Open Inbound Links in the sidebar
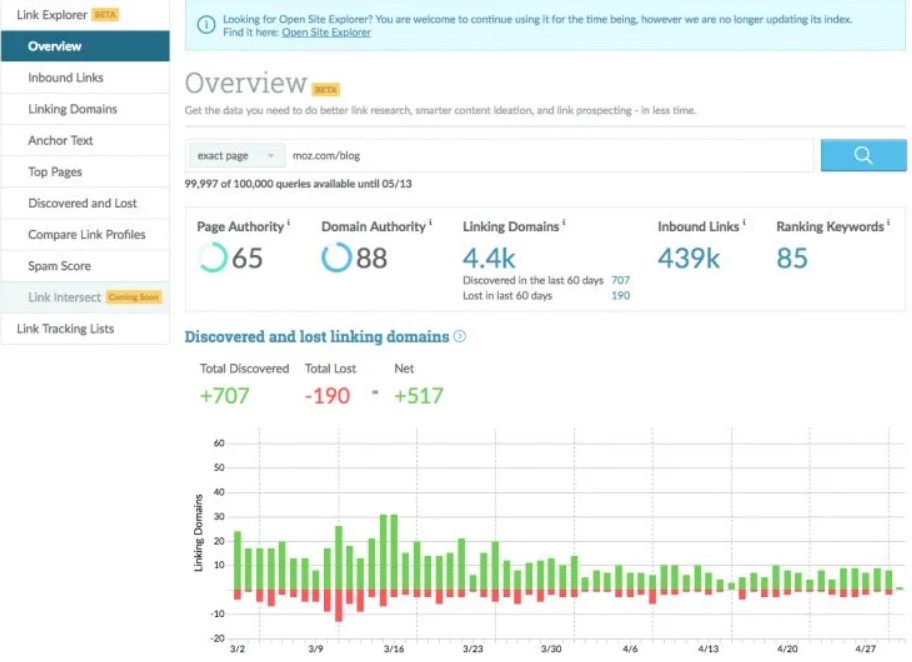The height and width of the screenshot is (662, 912). 86,77
